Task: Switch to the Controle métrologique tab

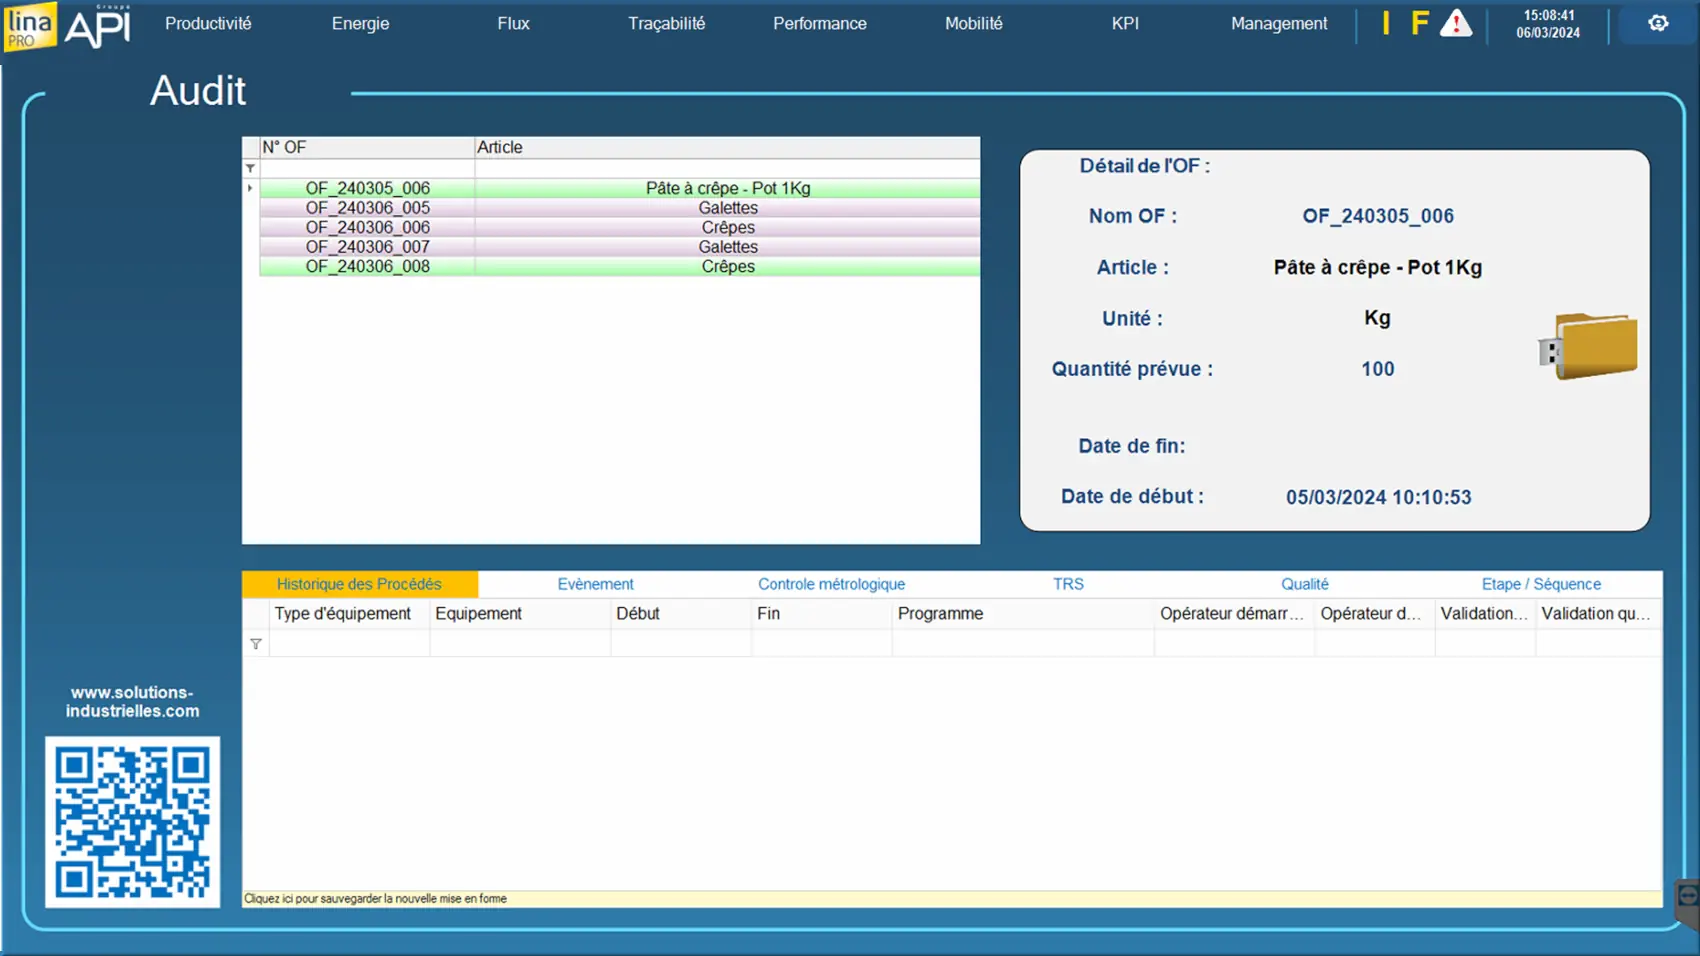Action: point(831,584)
